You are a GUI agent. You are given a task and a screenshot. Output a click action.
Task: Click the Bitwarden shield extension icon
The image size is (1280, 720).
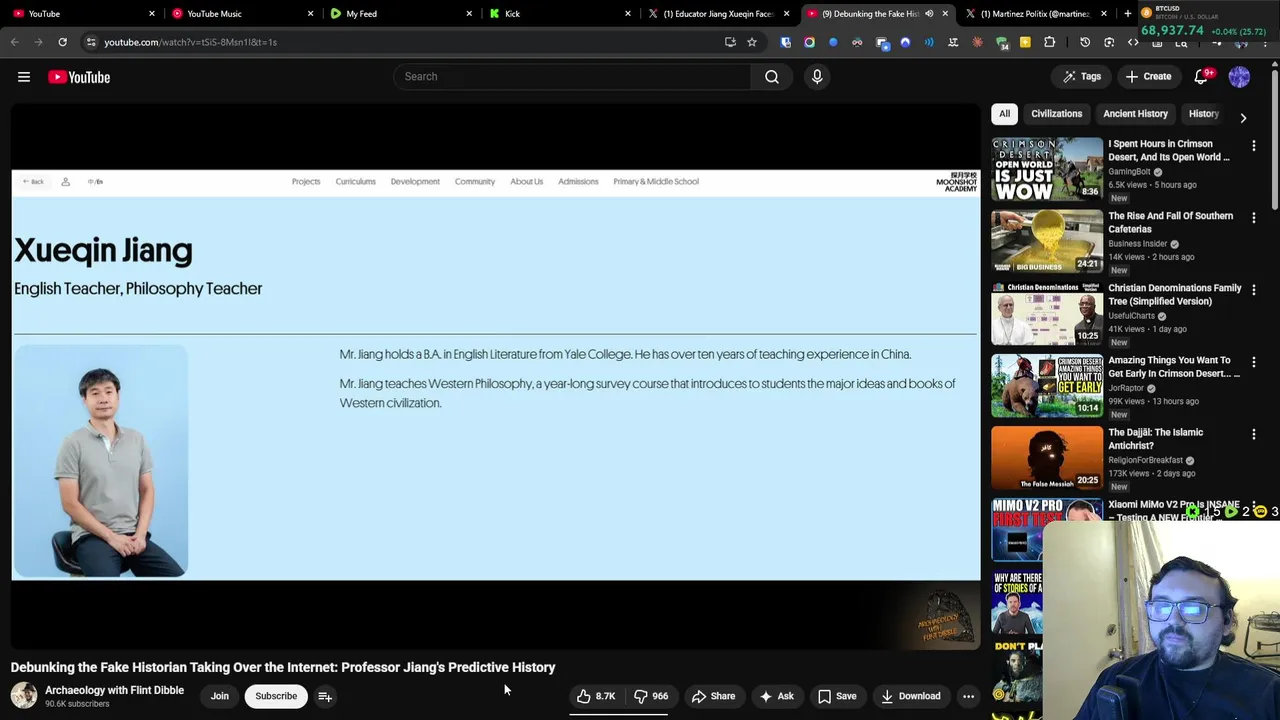785,42
